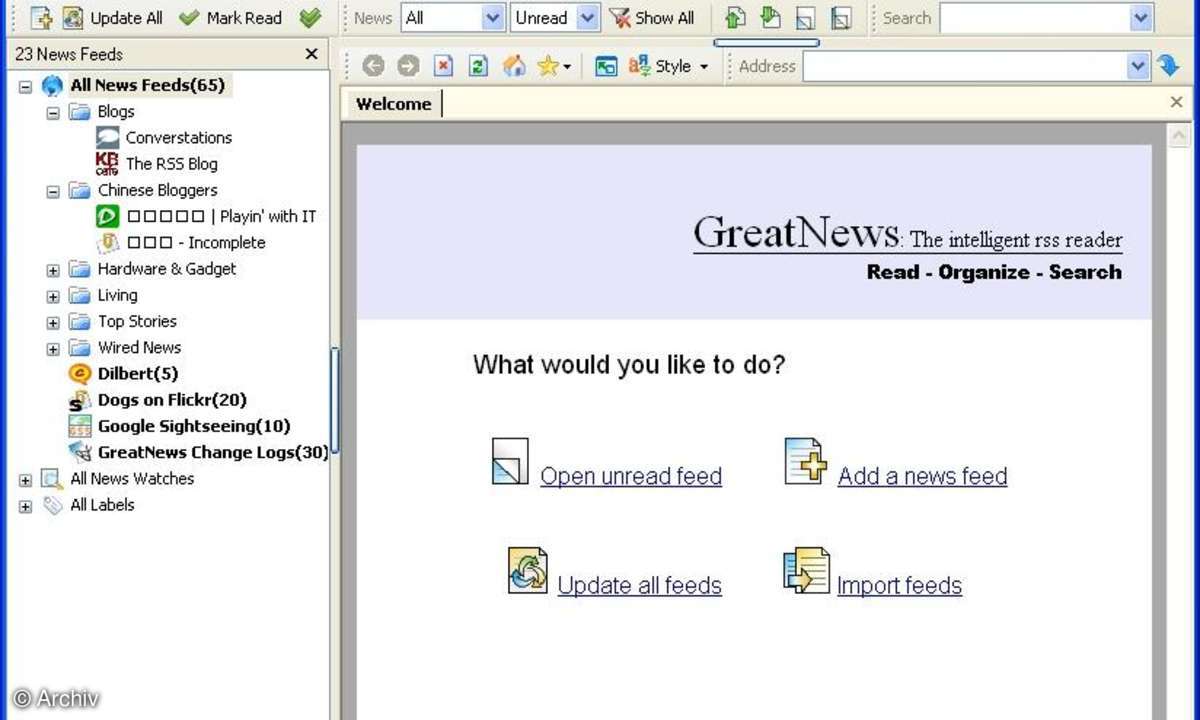
Task: Select All News Watches
Action: [132, 478]
